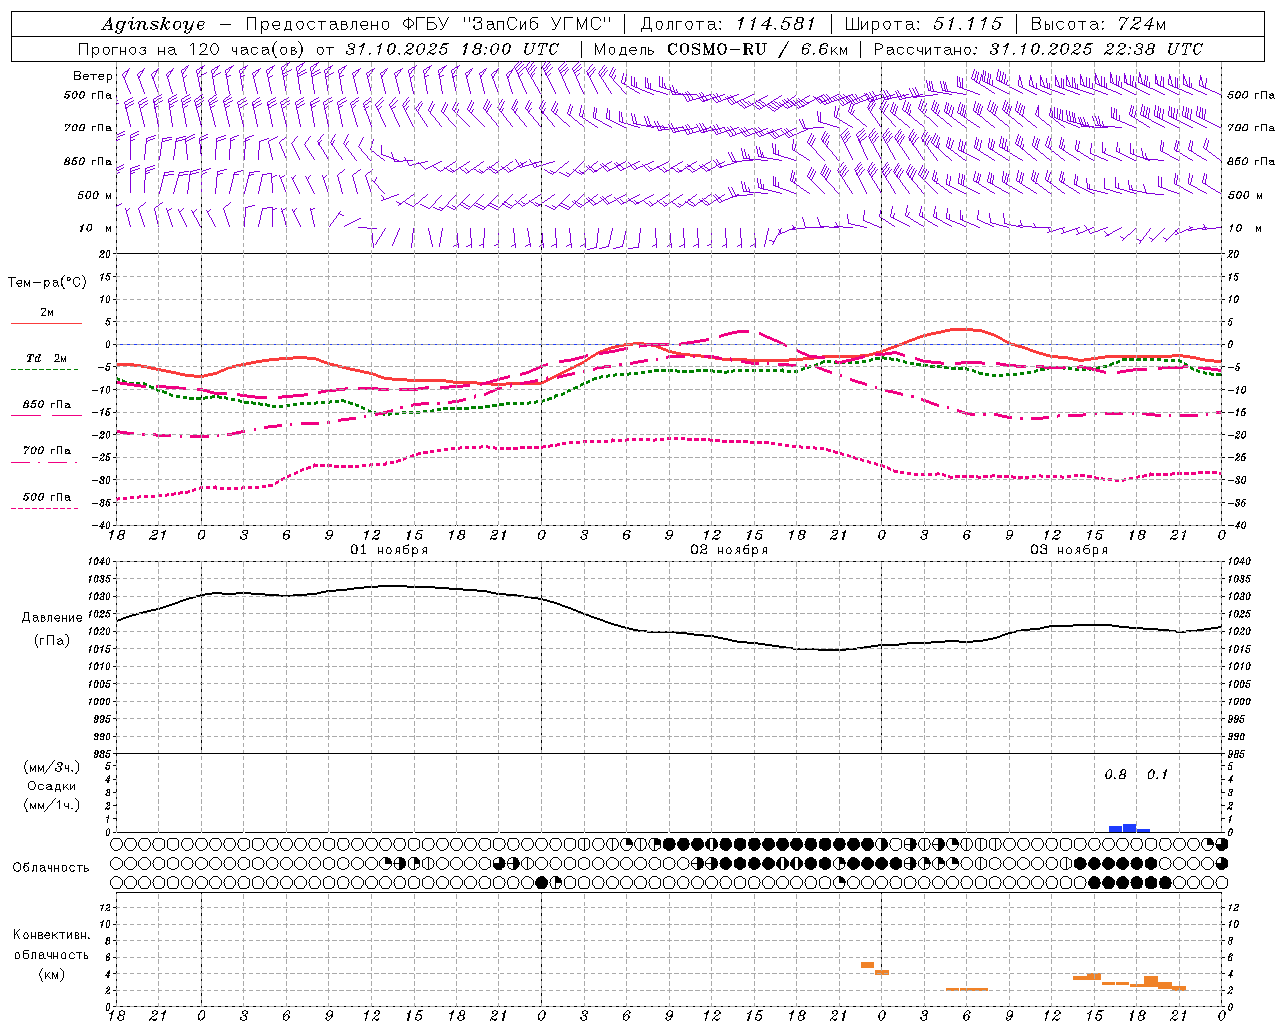Click the precipitation amount "0.1"
Screen dimensions: 1280x1024
click(x=1157, y=775)
